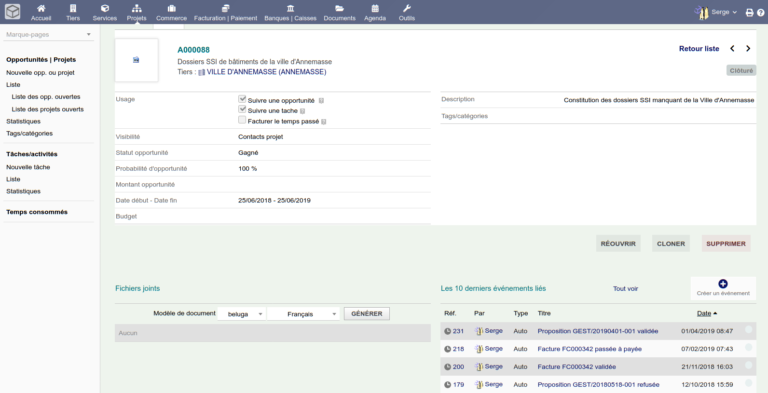
Task: Open VILLE D'ANNEMASSE third-party link
Action: [x=266, y=72]
